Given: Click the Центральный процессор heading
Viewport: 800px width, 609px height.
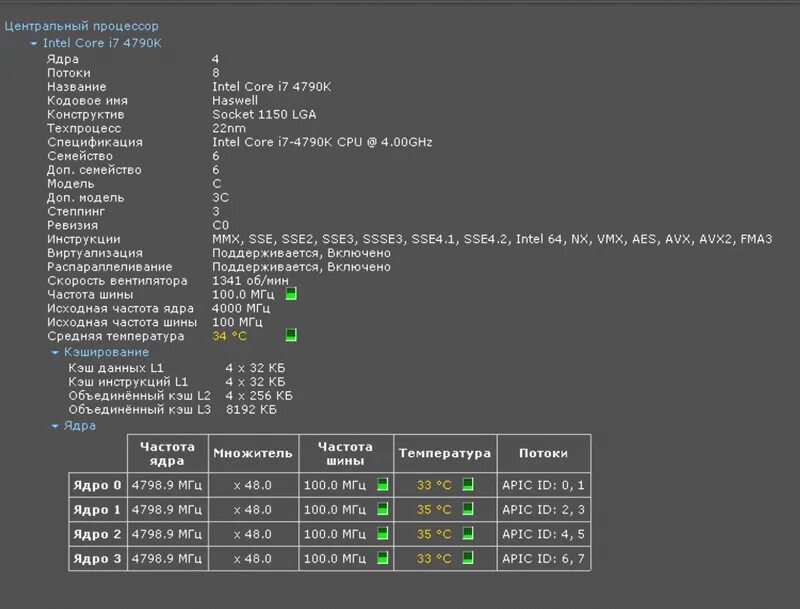Looking at the screenshot, I should [x=82, y=26].
